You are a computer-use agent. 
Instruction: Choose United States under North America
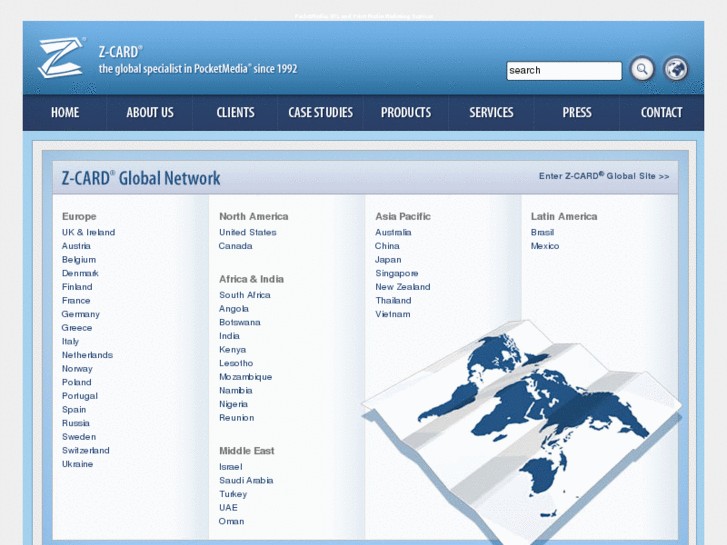point(248,232)
